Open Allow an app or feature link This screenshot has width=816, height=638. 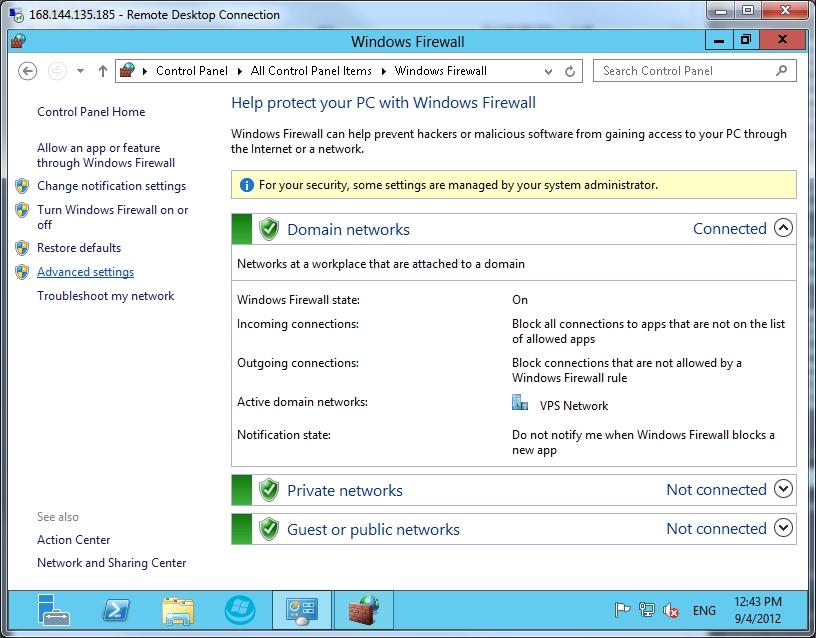point(106,155)
